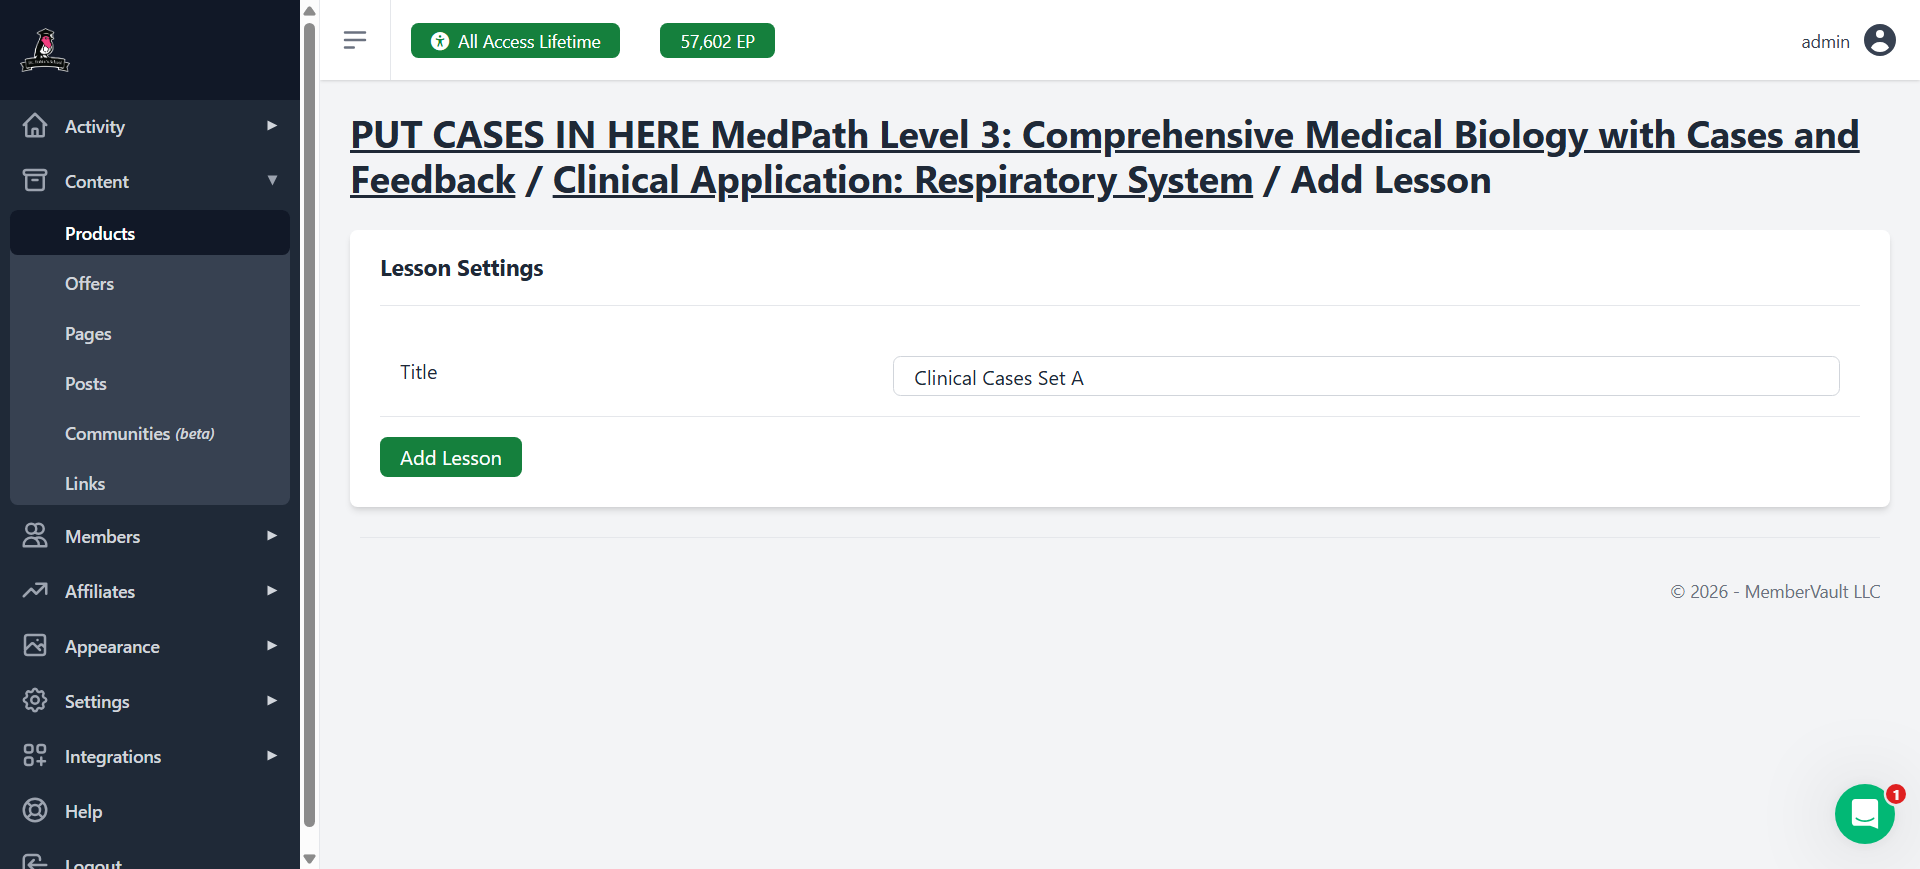Screen dimensions: 1920x869
Task: Expand the Affiliates submenu arrow
Action: [x=272, y=591]
